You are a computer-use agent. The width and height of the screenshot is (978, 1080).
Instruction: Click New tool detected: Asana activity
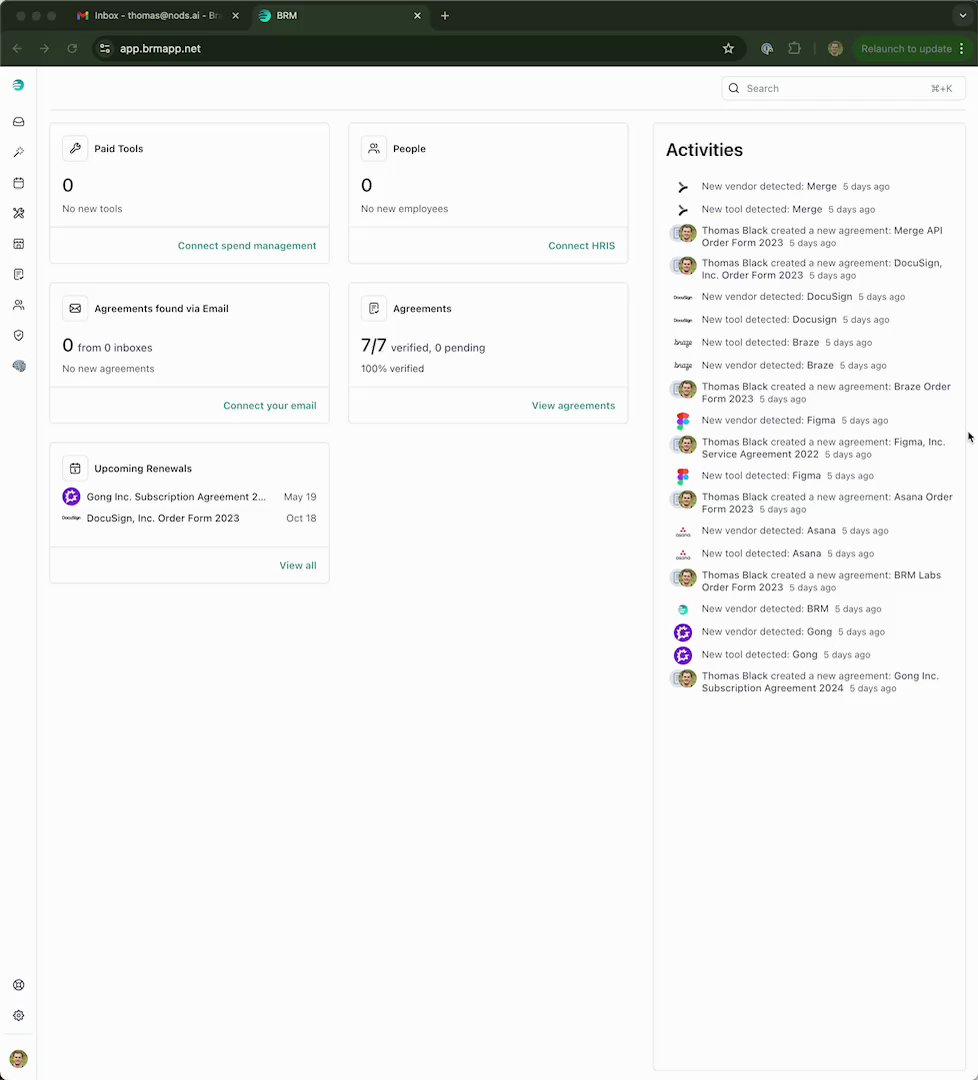click(x=787, y=554)
